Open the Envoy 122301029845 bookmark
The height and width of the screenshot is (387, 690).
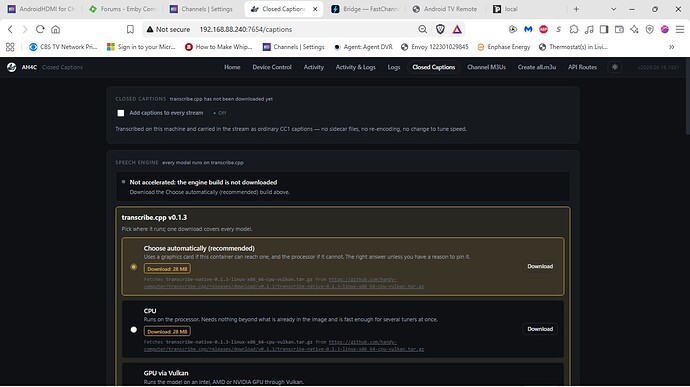[x=435, y=47]
